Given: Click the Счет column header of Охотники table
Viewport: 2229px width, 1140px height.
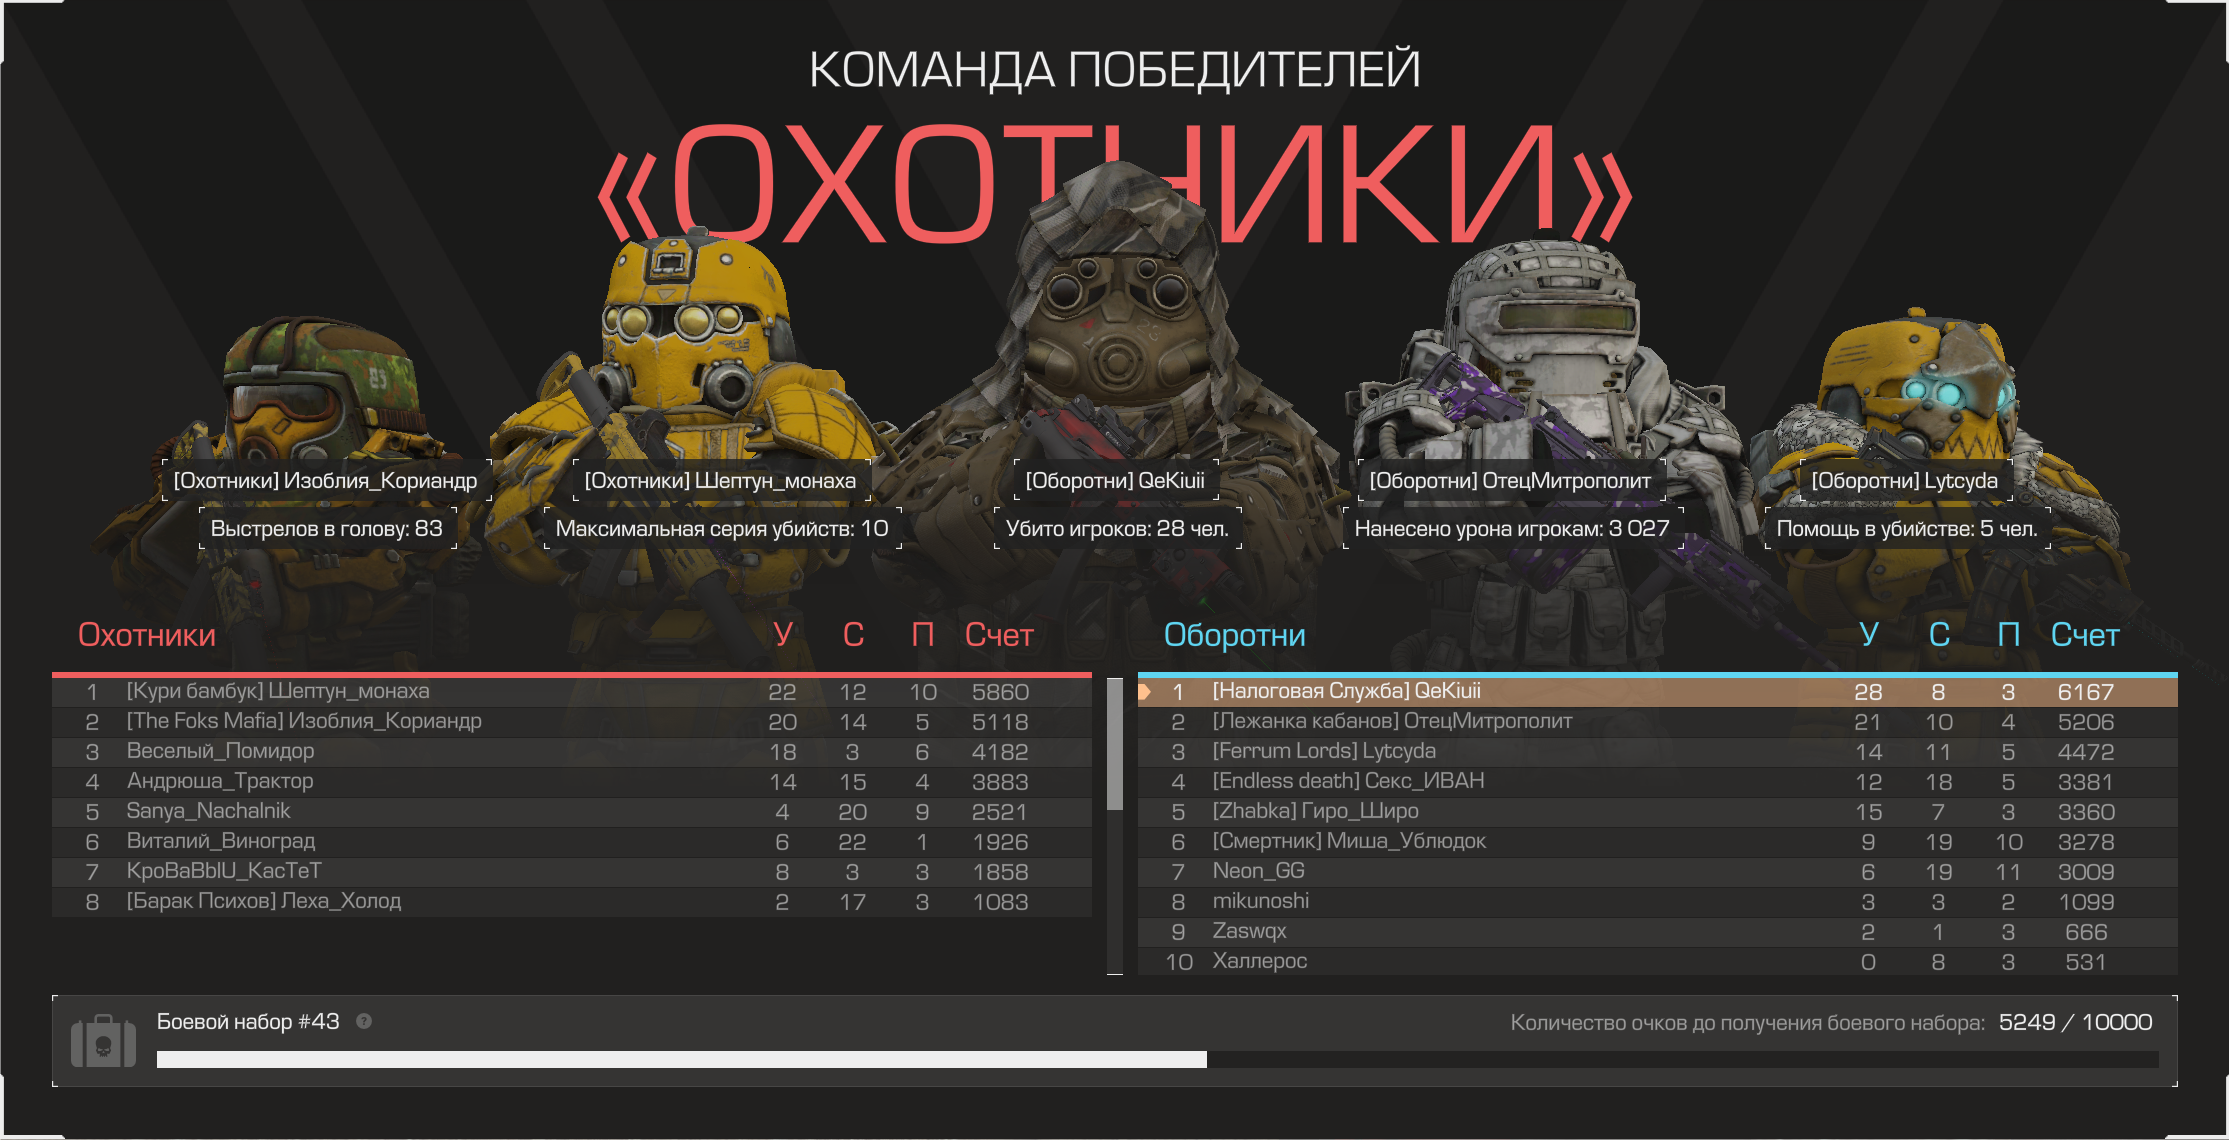Looking at the screenshot, I should point(999,635).
